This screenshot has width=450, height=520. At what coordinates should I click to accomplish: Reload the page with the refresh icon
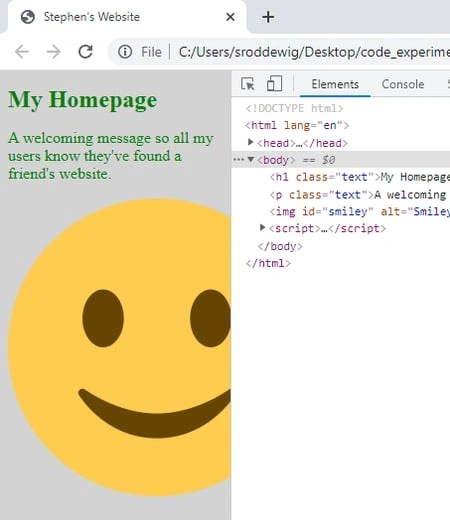coord(85,52)
